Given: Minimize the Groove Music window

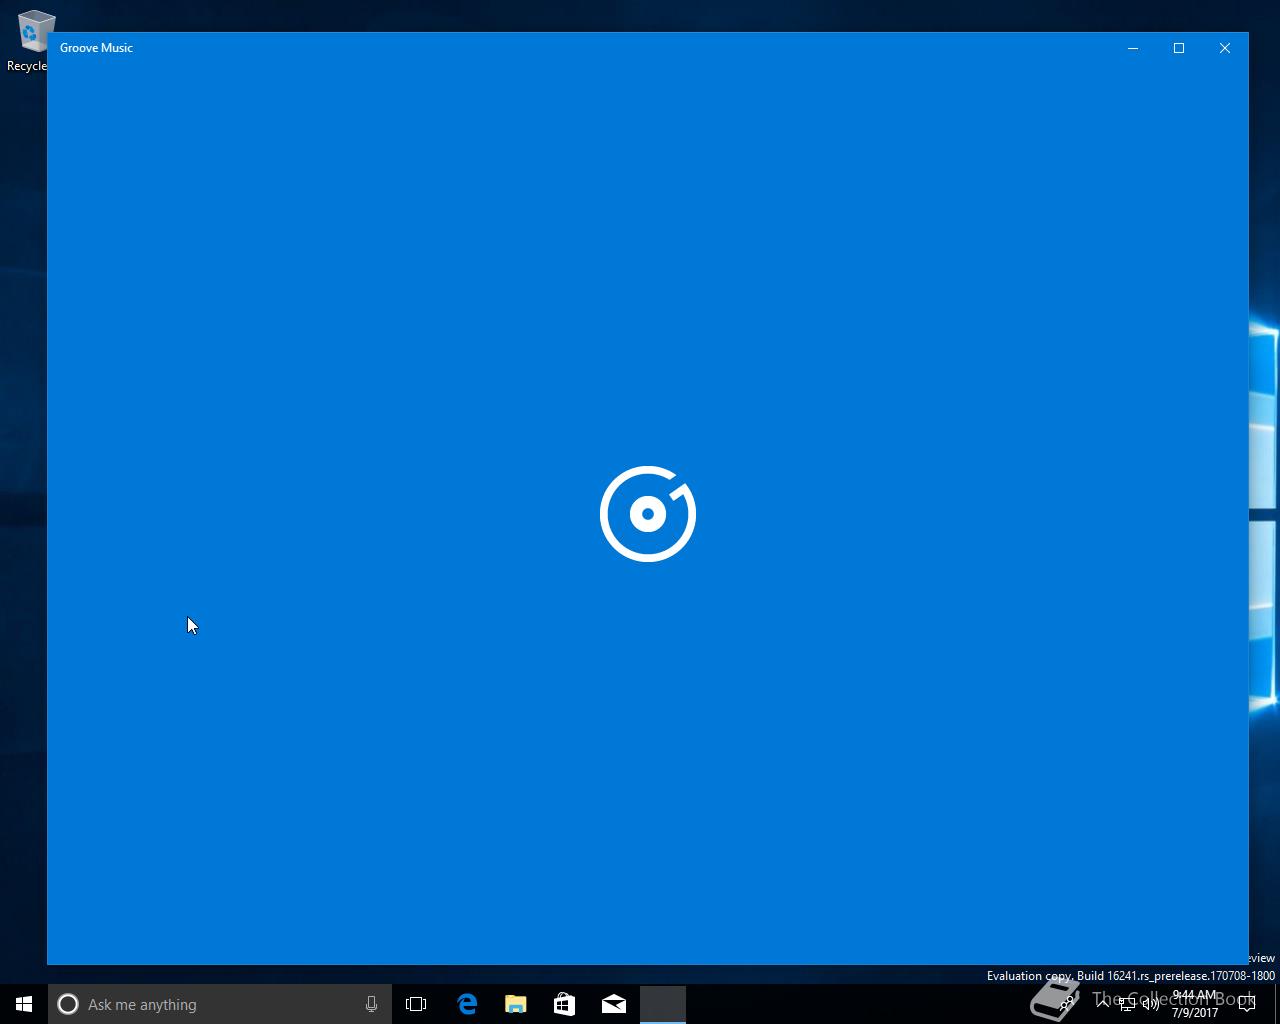Looking at the screenshot, I should click(x=1133, y=48).
